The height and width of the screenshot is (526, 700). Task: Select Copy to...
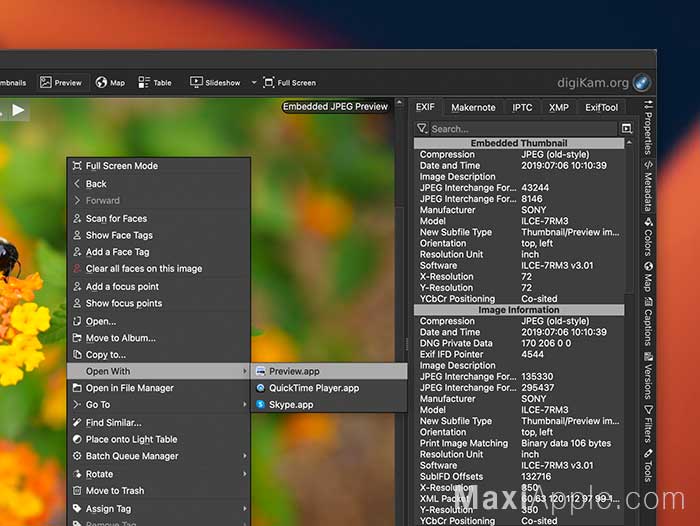tap(158, 355)
